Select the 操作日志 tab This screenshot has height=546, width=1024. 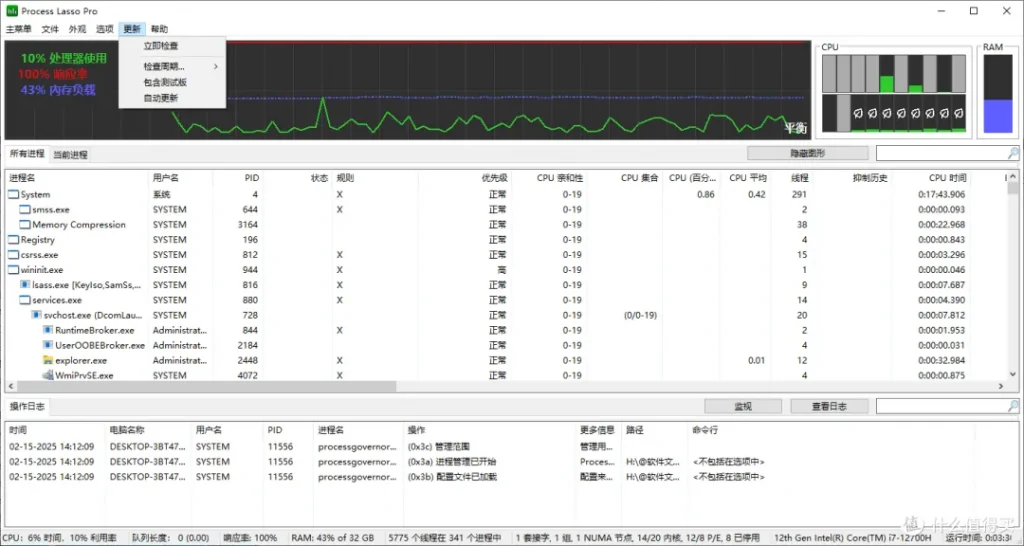tap(27, 406)
